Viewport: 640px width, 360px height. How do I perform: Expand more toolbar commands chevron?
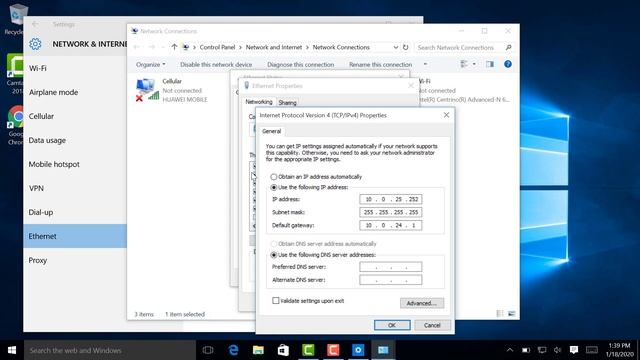(x=425, y=64)
